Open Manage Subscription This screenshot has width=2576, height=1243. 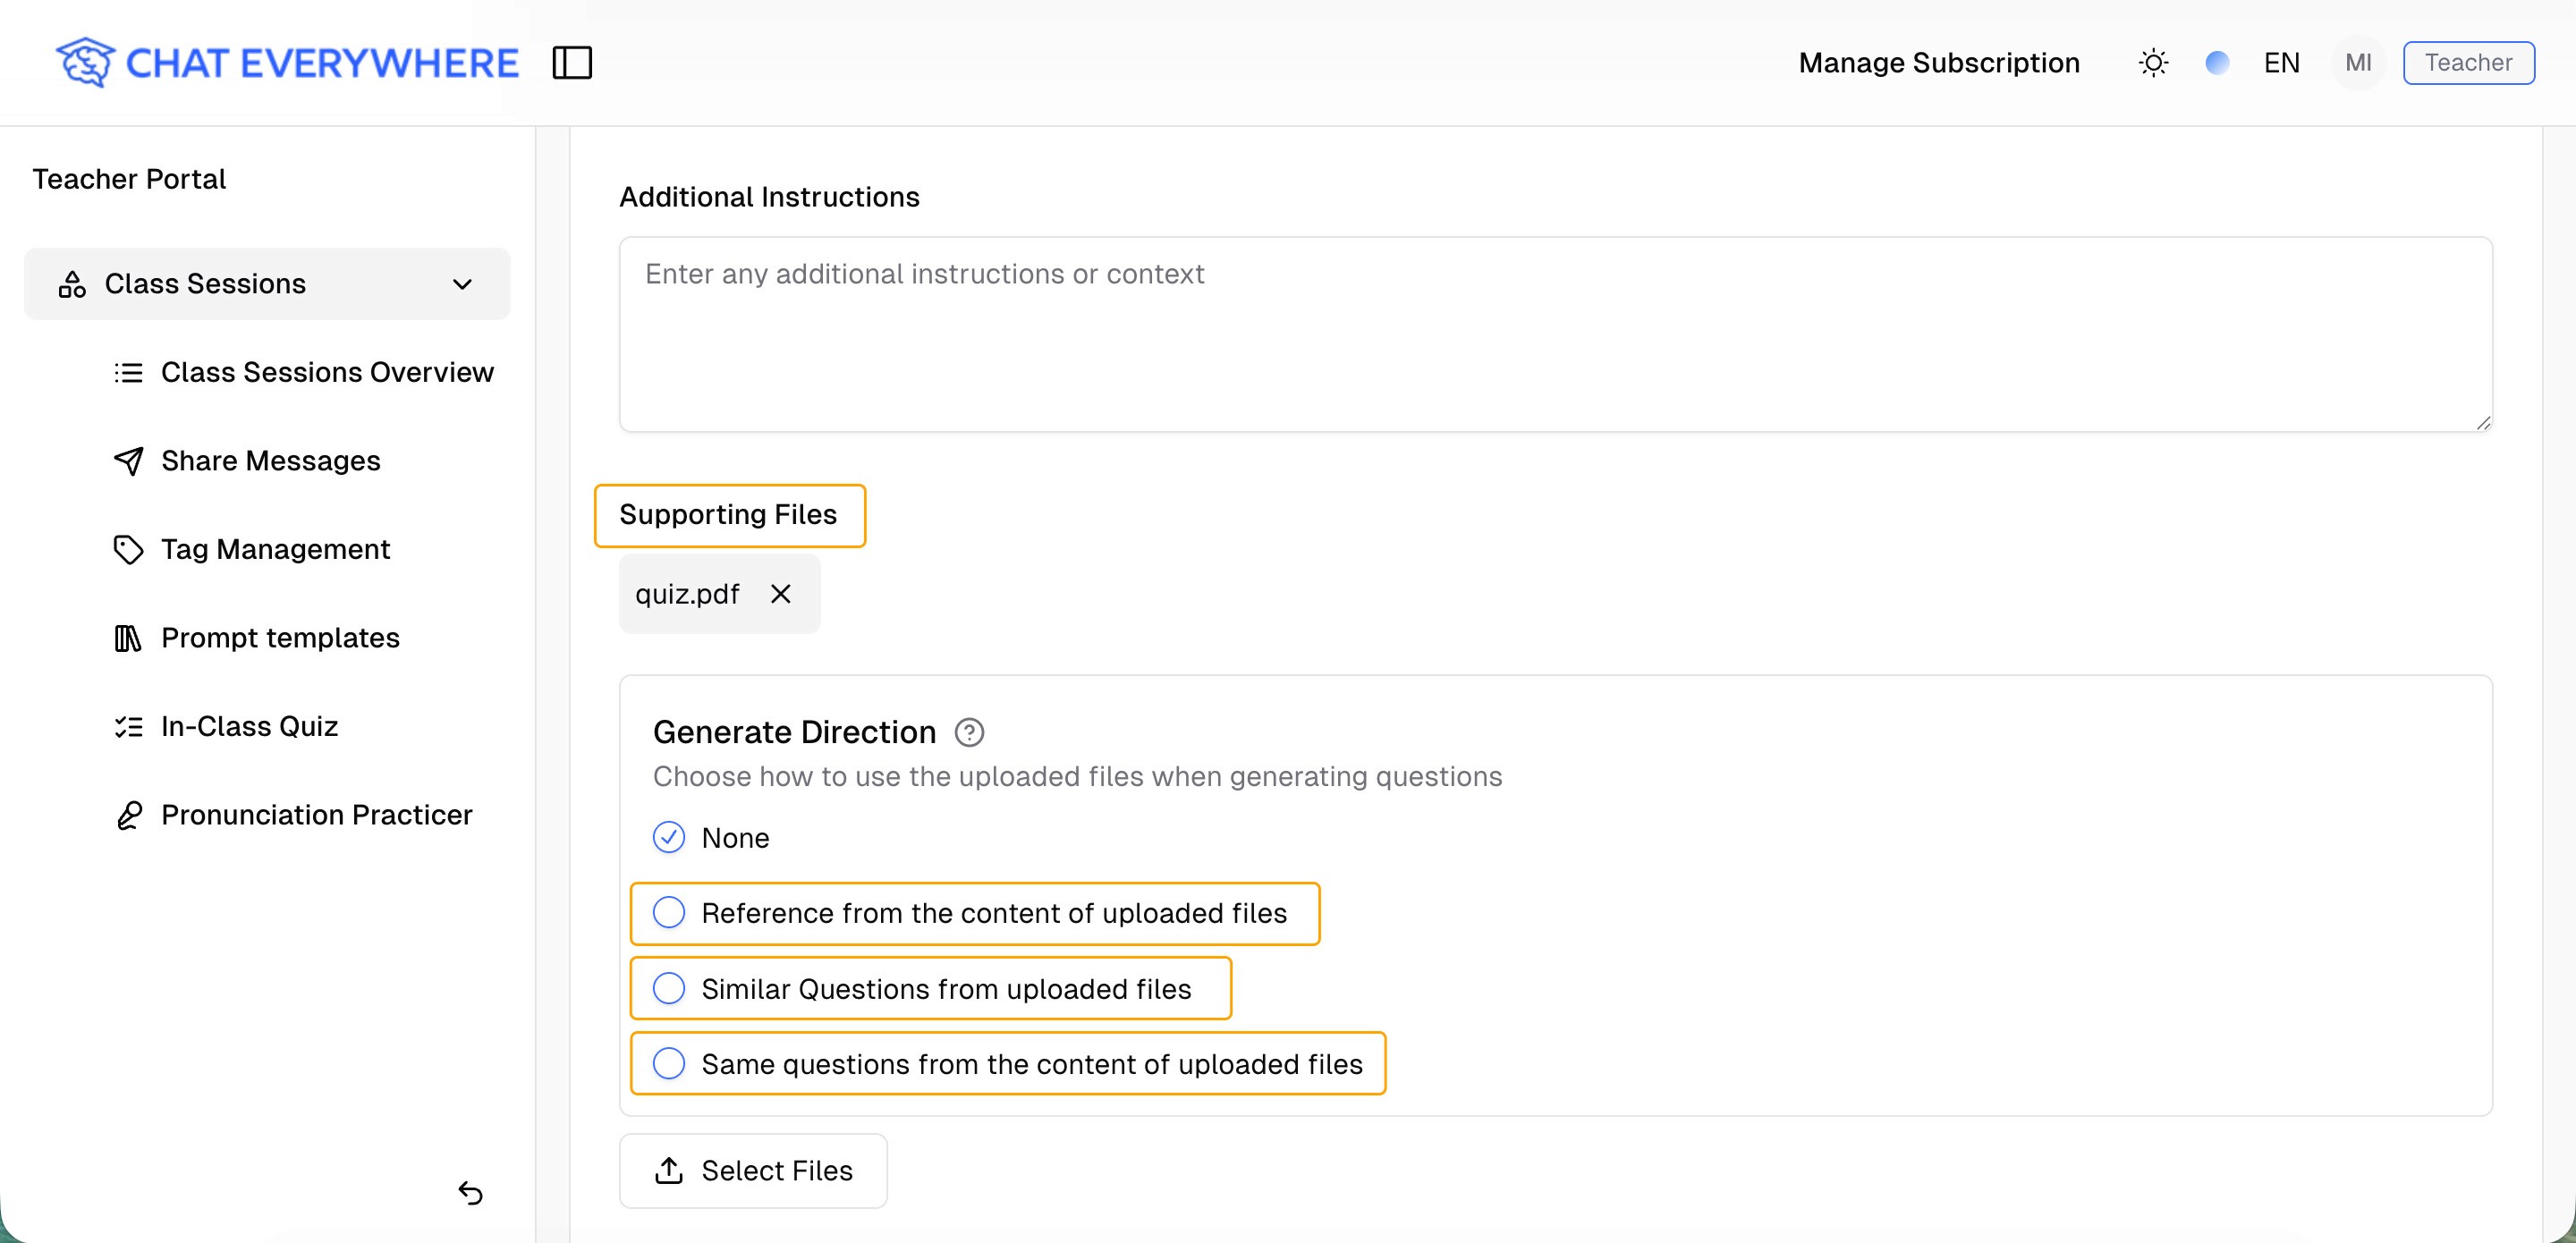click(1938, 63)
